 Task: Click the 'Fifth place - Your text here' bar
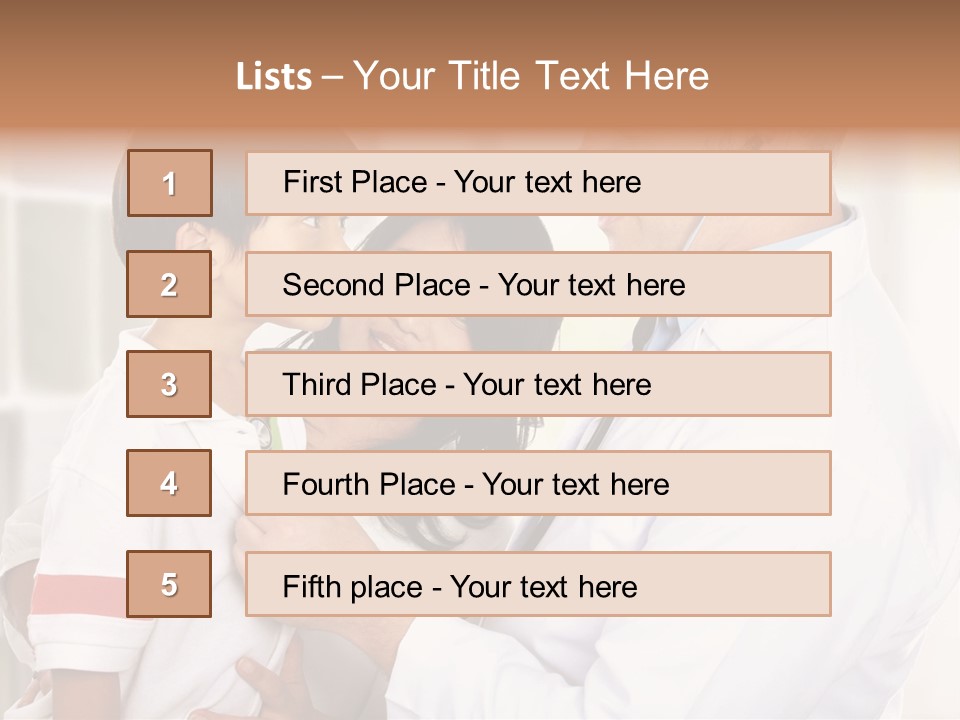538,584
